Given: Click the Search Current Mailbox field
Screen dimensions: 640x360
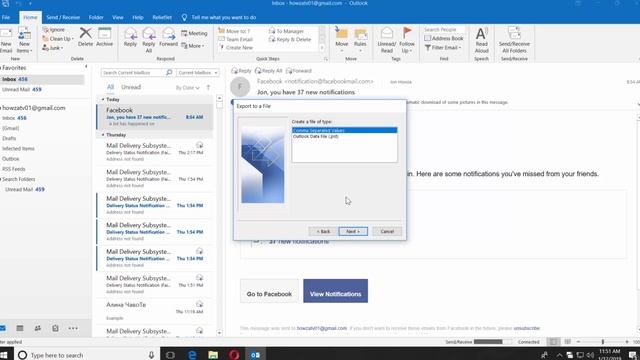Looking at the screenshot, I should click(x=133, y=73).
